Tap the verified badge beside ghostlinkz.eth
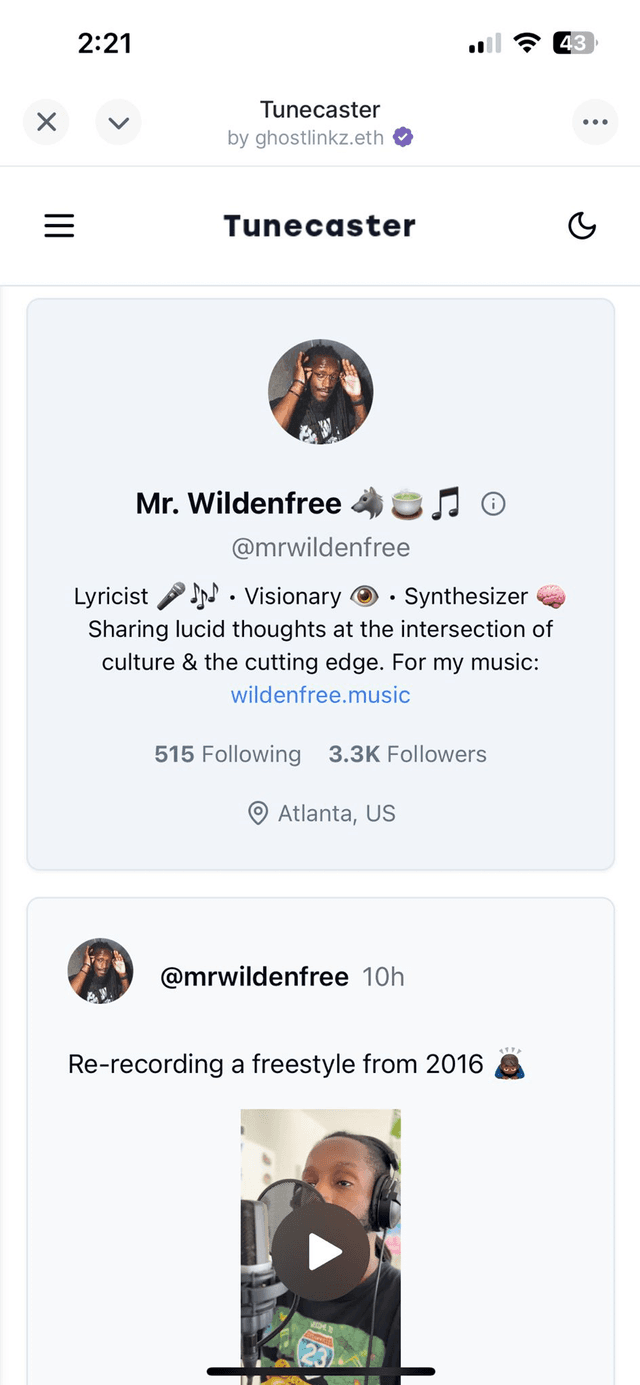Image resolution: width=640 pixels, height=1385 pixels. 401,137
